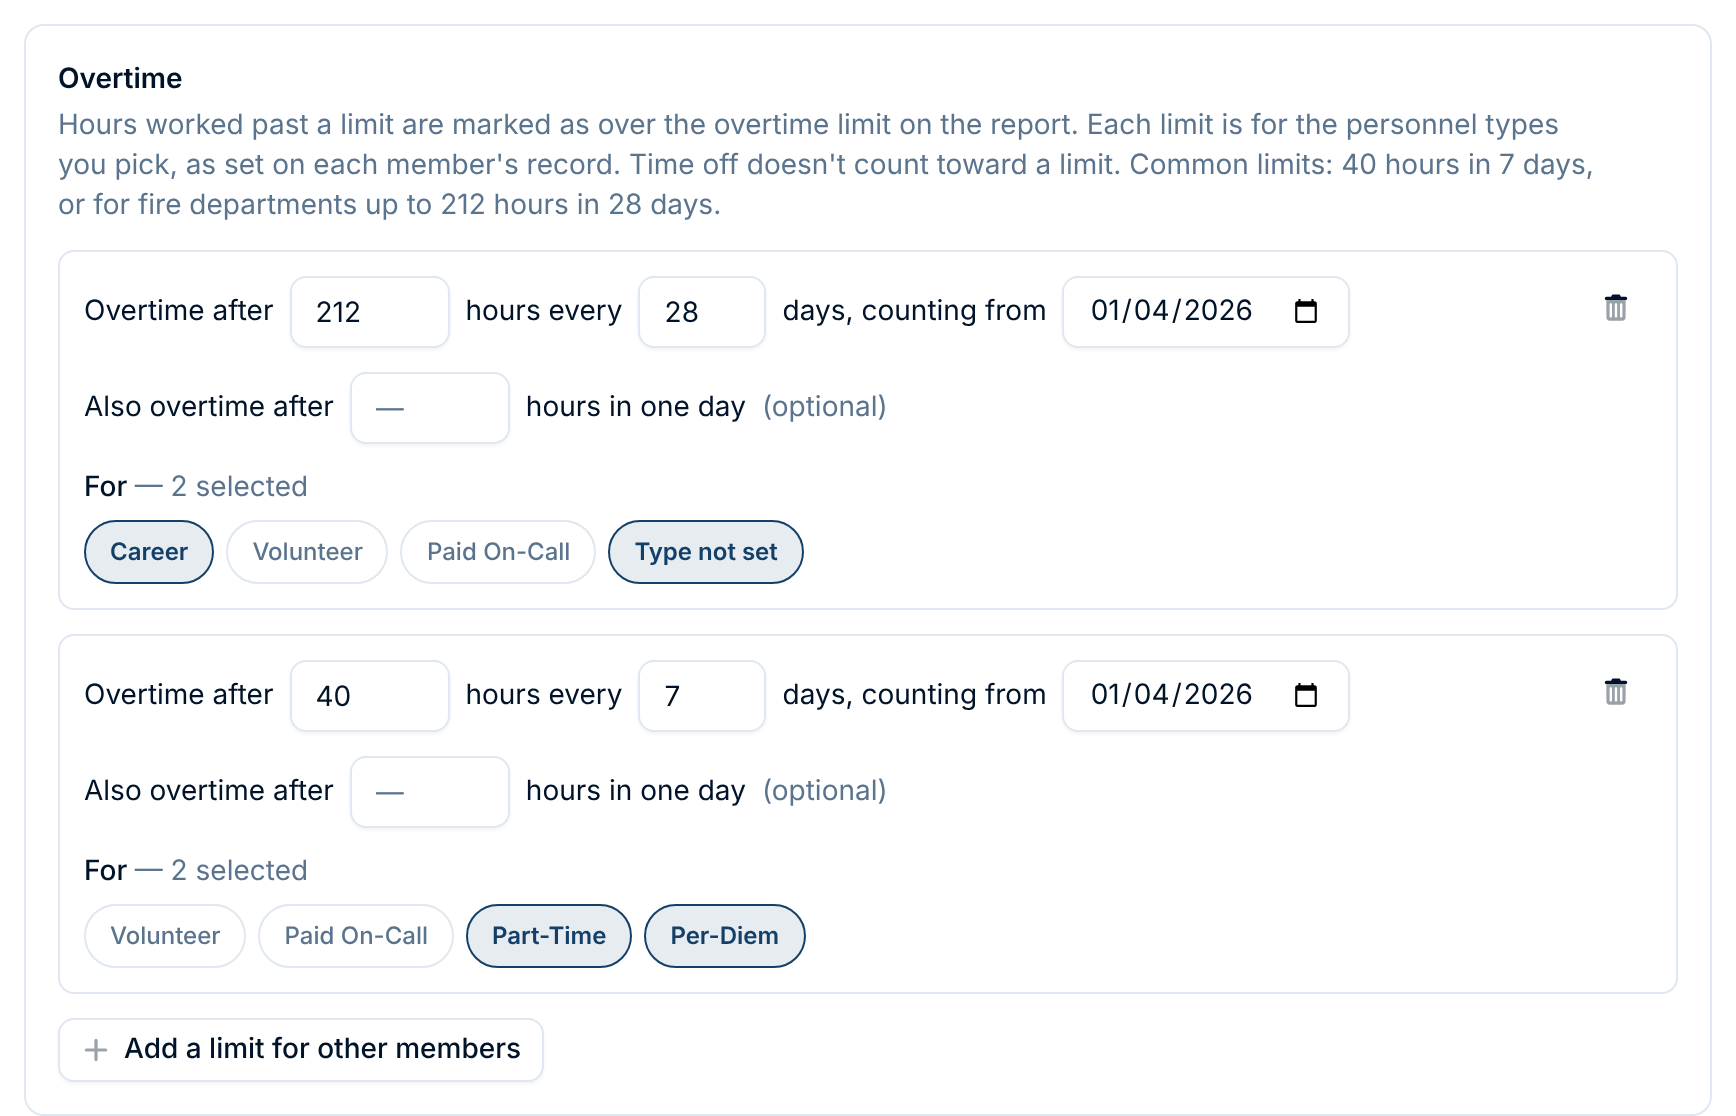Select Paid On-Call for the 40-hour limit
This screenshot has height=1116, width=1736.
click(356, 936)
